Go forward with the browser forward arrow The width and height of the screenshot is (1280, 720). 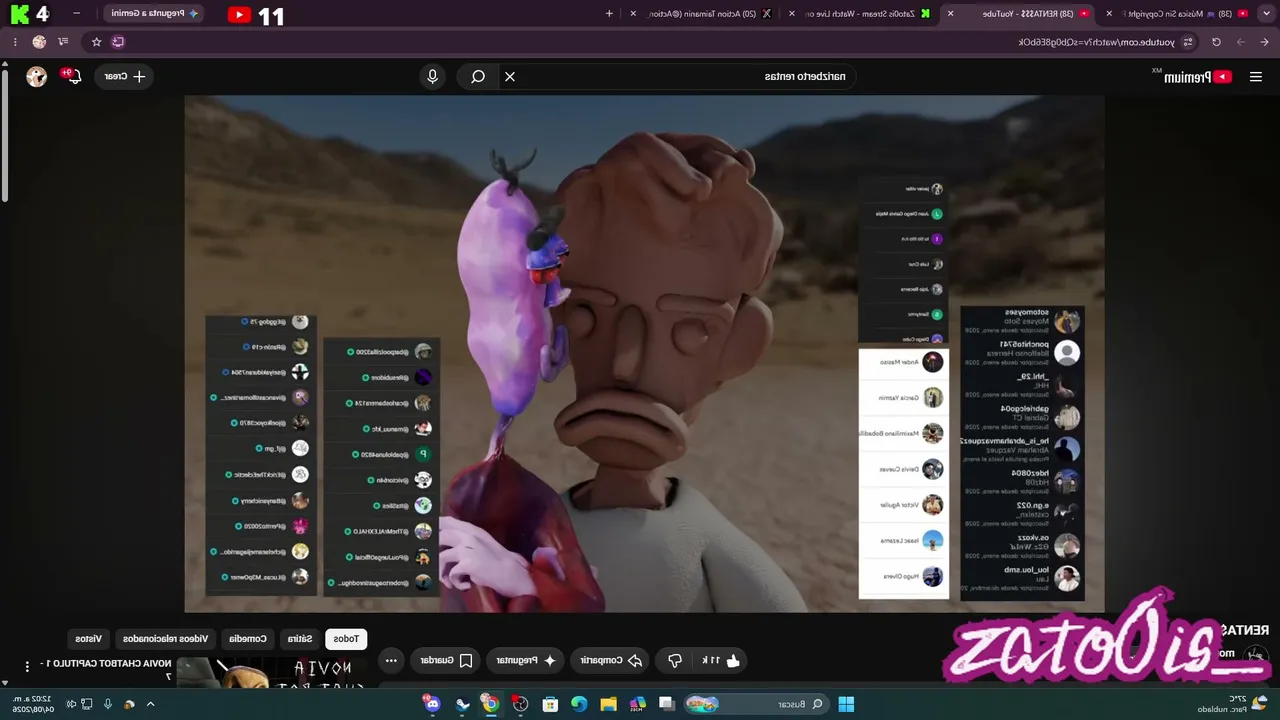pos(1240,42)
